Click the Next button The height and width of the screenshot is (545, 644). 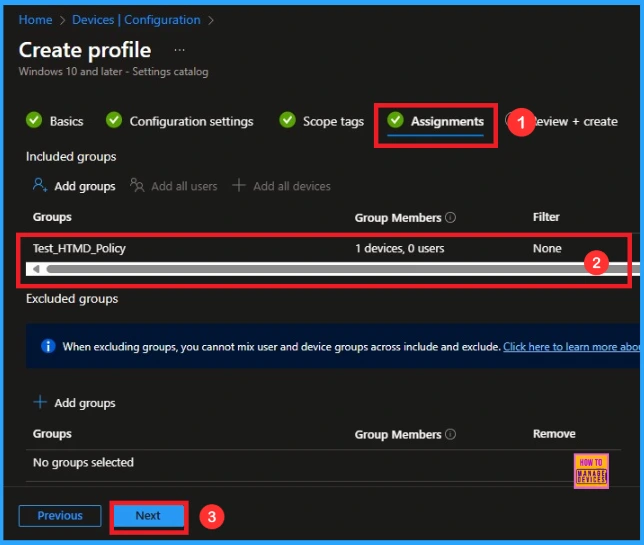148,515
